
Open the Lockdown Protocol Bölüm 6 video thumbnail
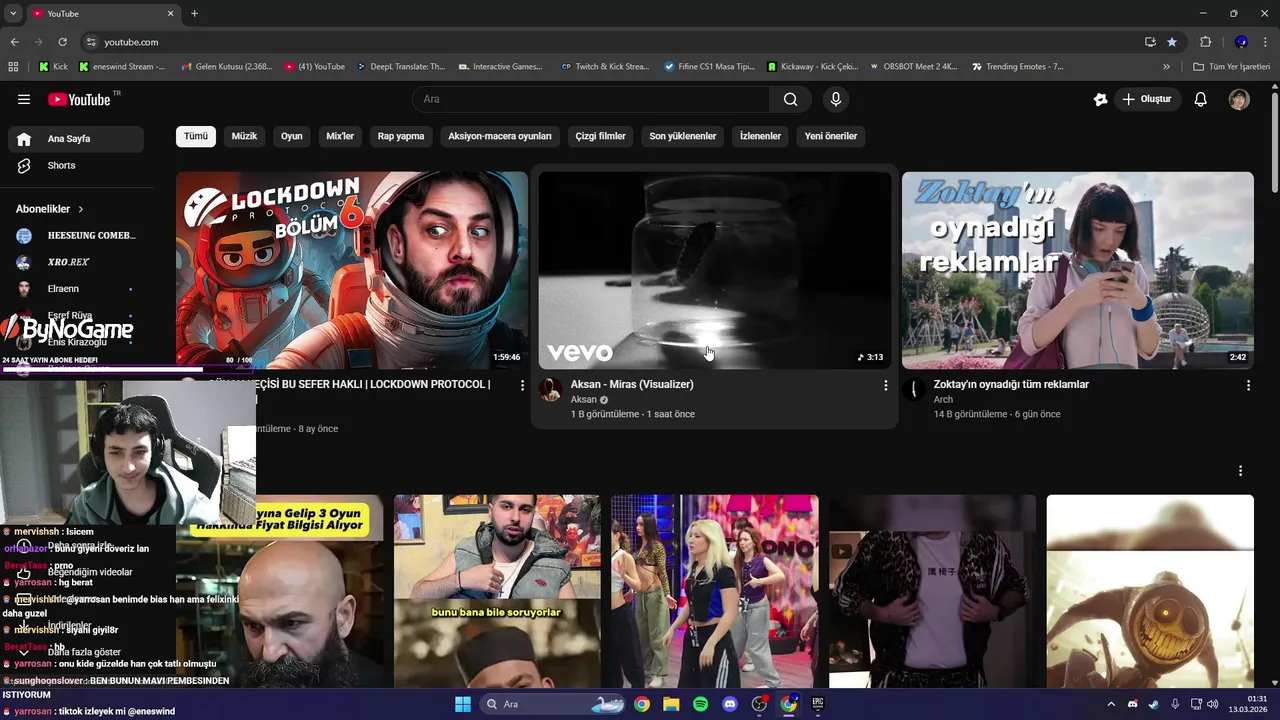coord(352,270)
